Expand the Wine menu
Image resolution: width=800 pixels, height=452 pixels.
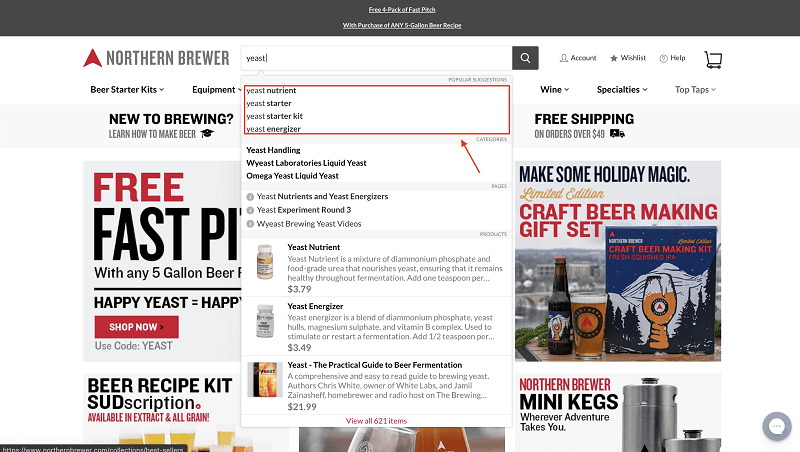(555, 90)
